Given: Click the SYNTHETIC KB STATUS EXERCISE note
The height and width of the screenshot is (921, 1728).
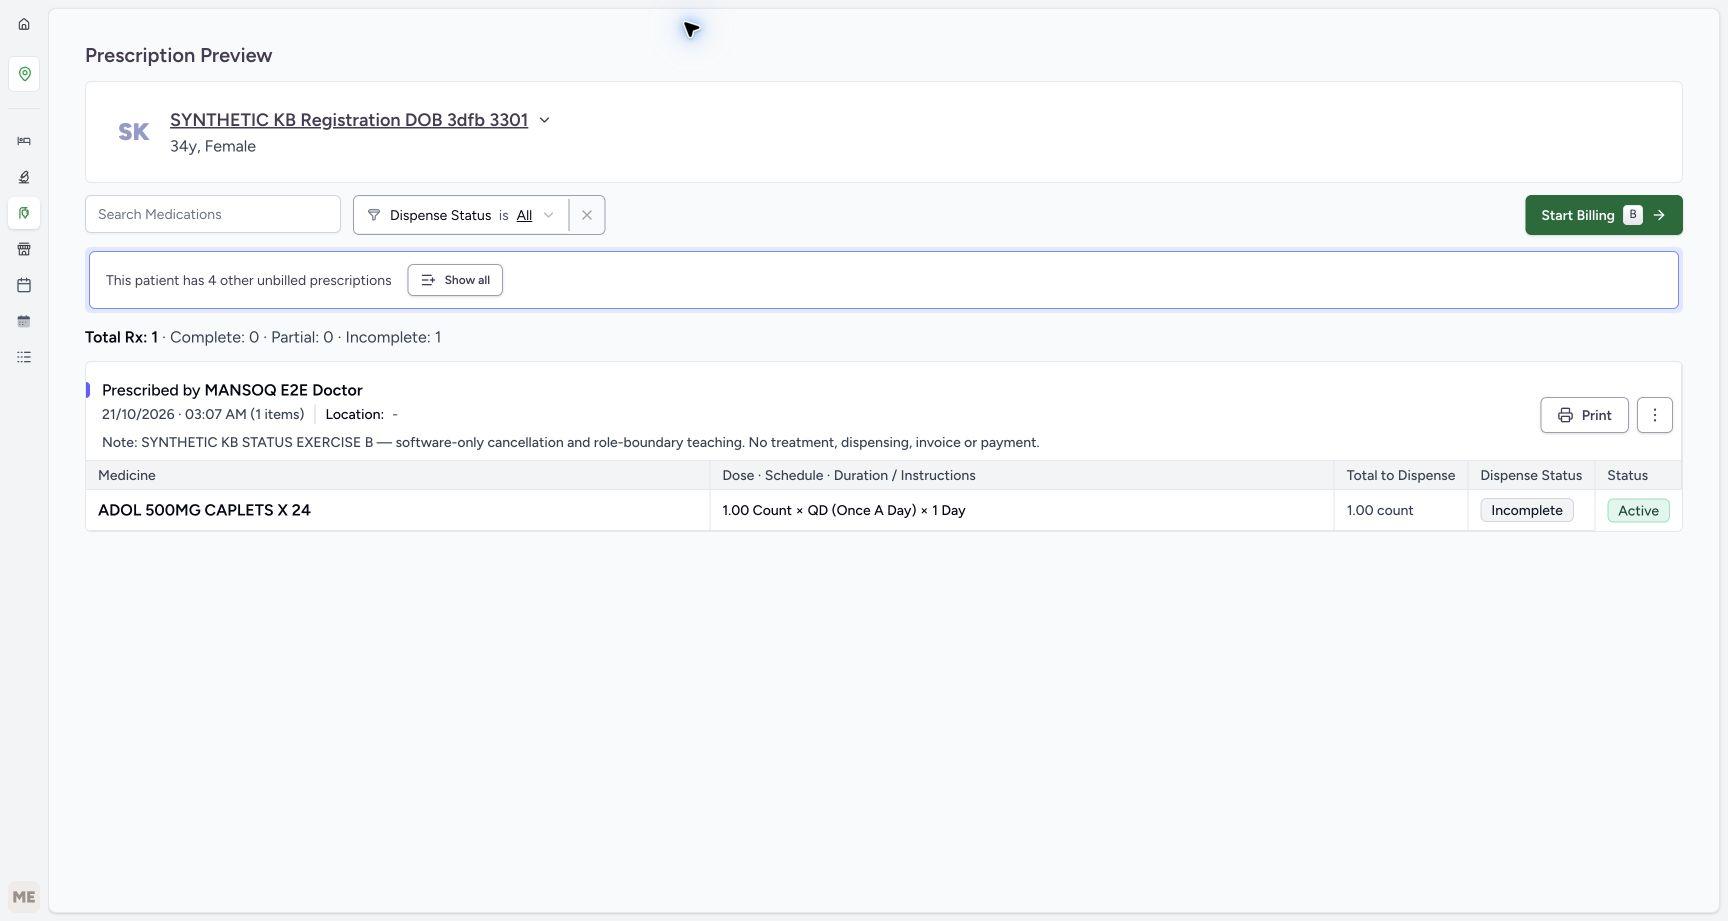Looking at the screenshot, I should point(570,442).
